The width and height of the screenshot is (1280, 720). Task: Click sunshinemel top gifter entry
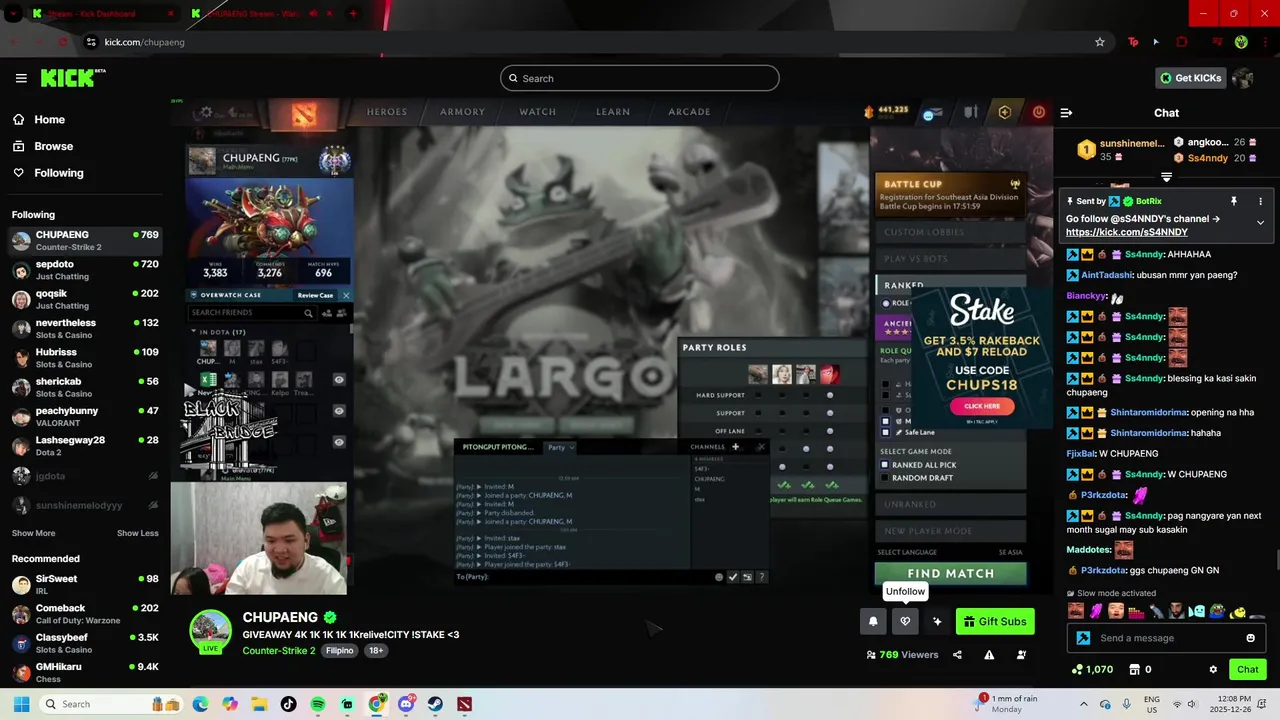coord(1120,150)
